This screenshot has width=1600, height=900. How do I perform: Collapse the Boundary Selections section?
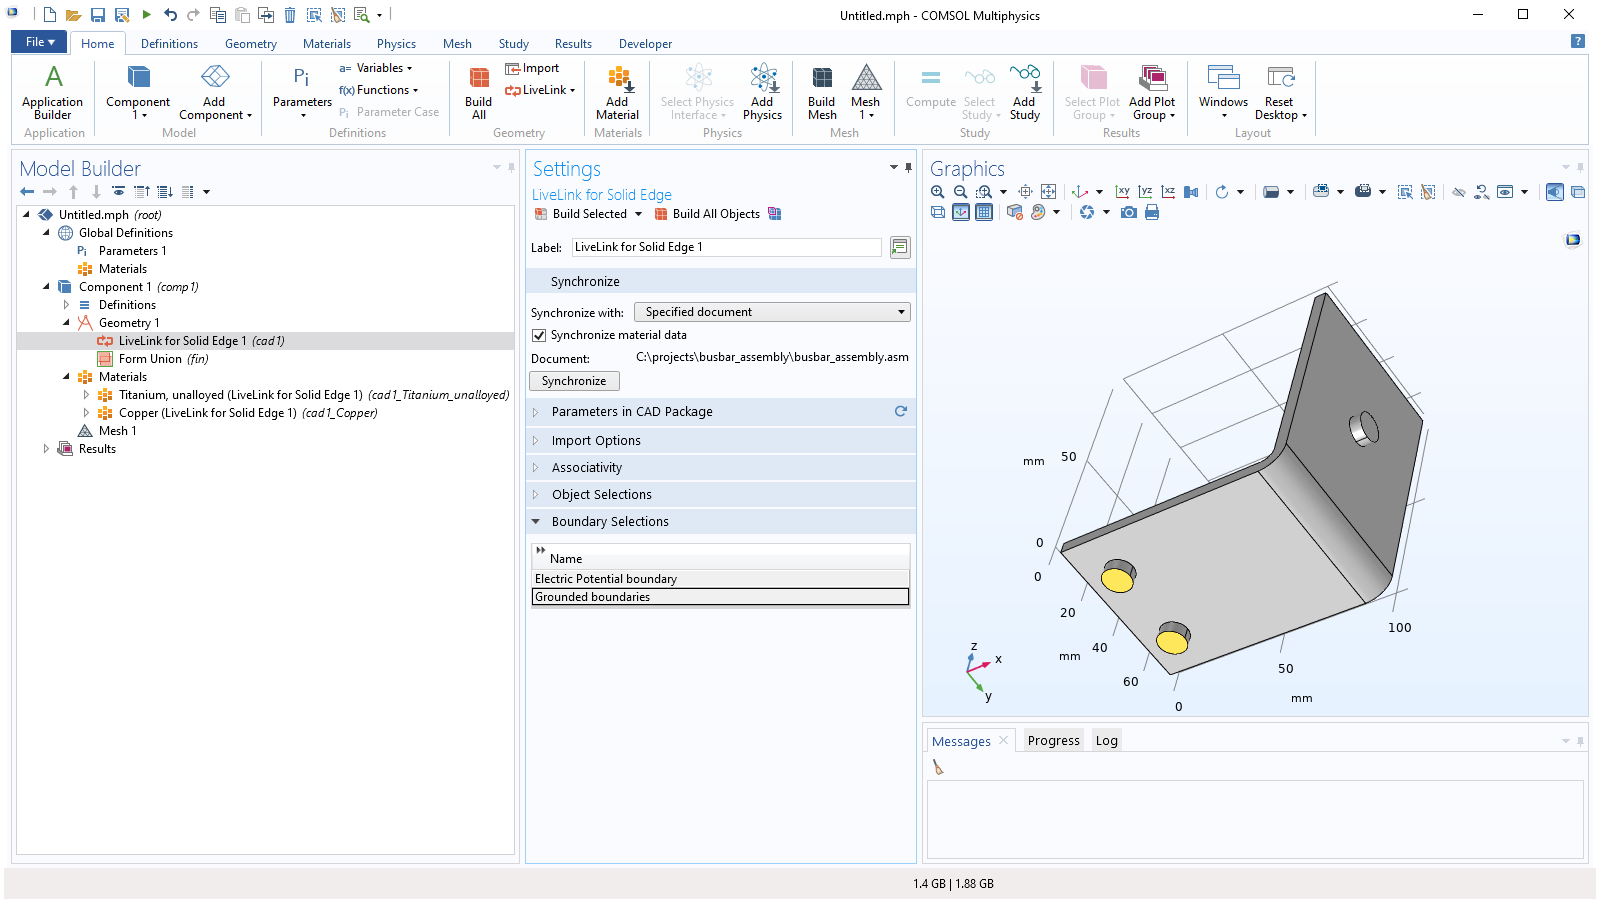point(610,521)
